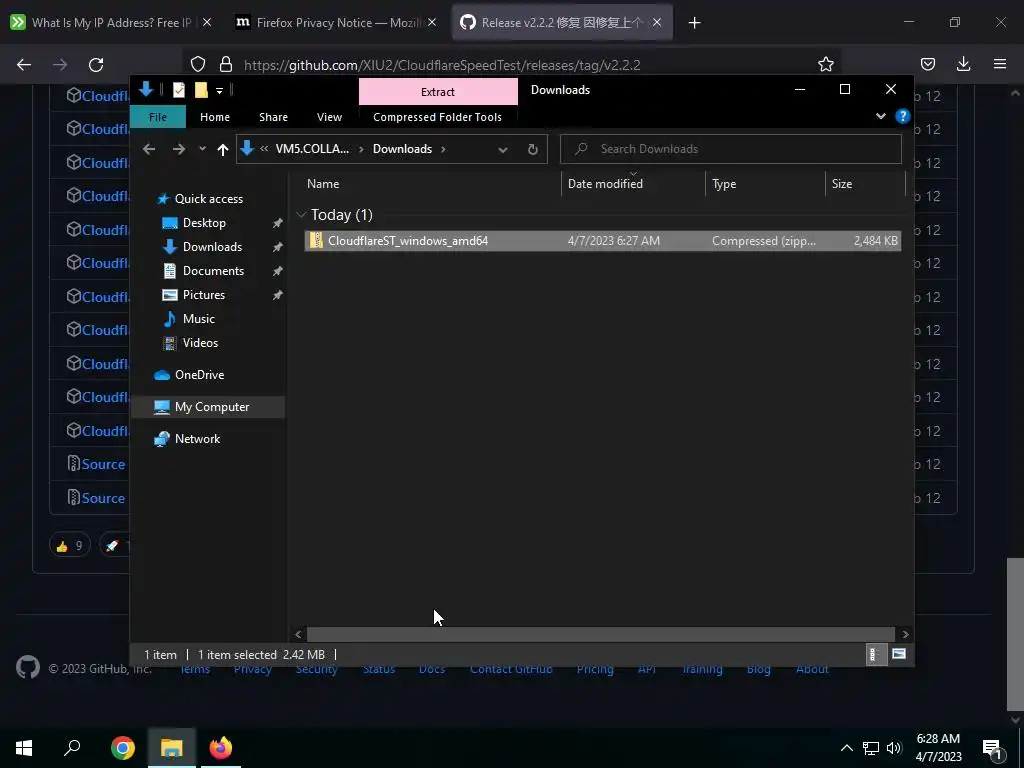The width and height of the screenshot is (1024, 768).
Task: Click the VM5.COLLA... breadcrumb segment
Action: coord(312,149)
